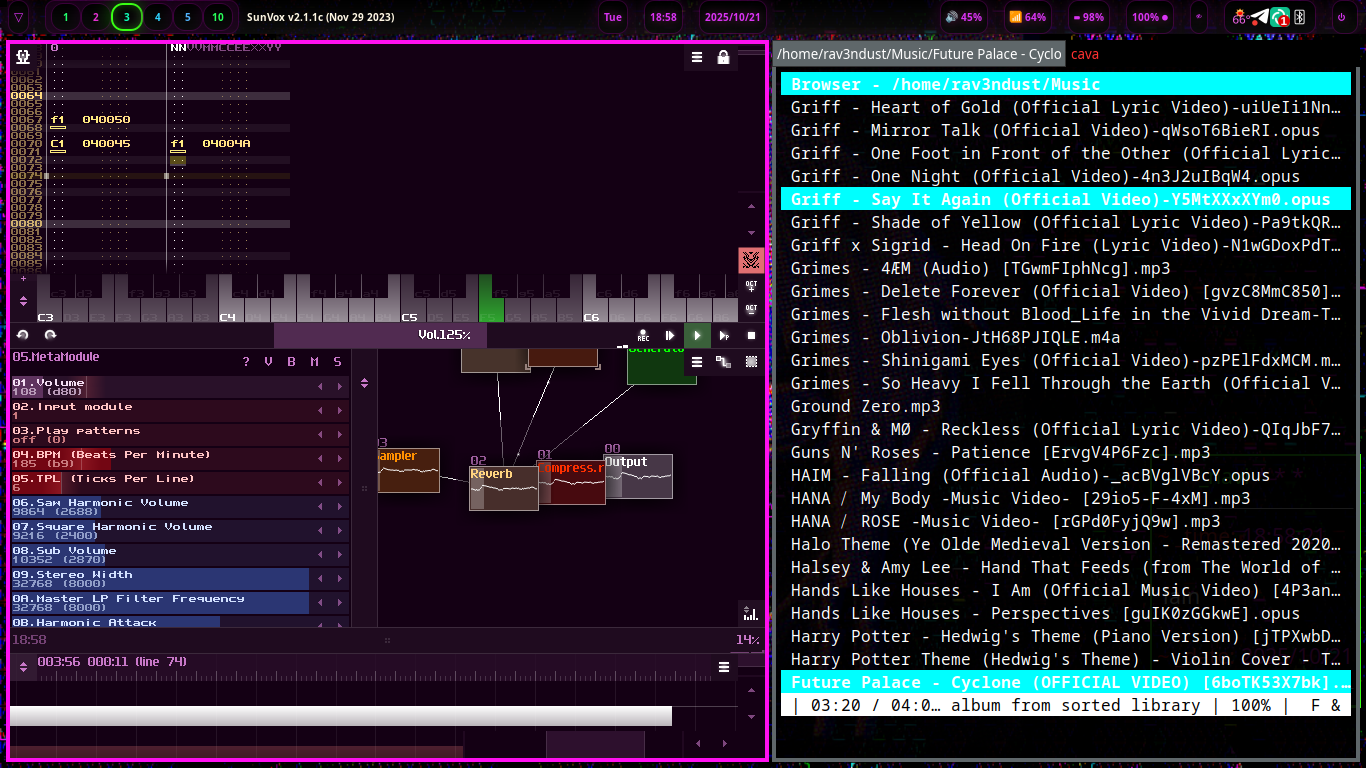Select workspace 5 in the top bar
Viewport: 1366px width, 768px height.
click(x=186, y=17)
